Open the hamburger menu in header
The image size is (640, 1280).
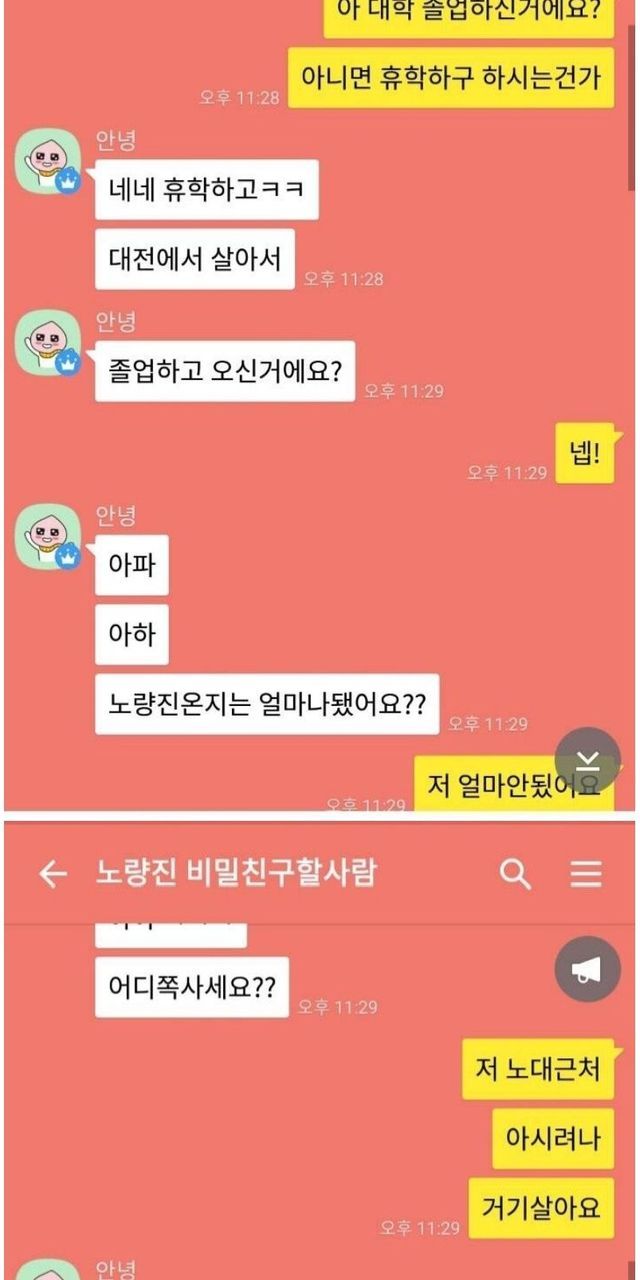tap(586, 875)
